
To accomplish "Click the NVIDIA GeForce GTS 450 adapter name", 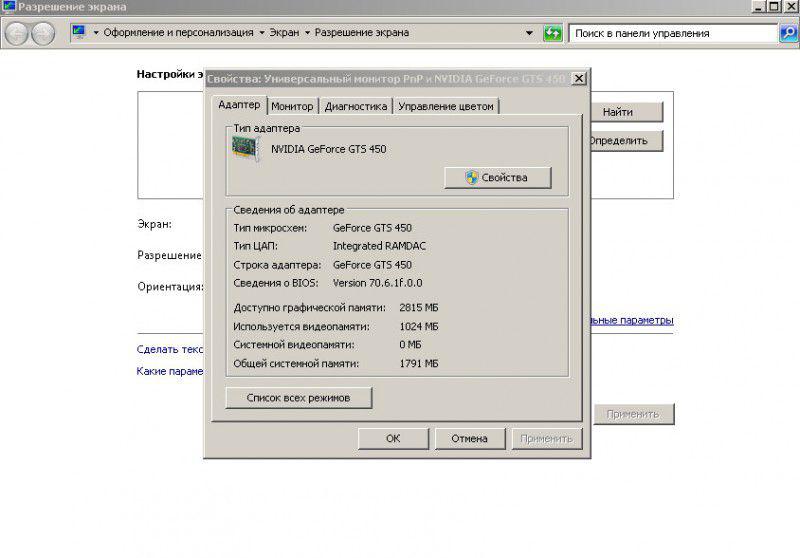I will point(329,149).
